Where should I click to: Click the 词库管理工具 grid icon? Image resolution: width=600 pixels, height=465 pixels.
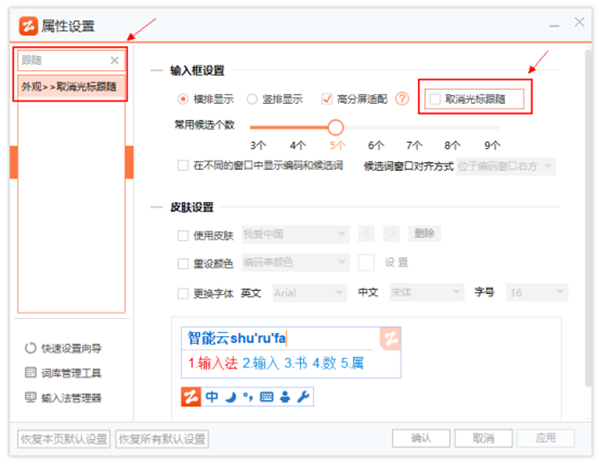31,372
